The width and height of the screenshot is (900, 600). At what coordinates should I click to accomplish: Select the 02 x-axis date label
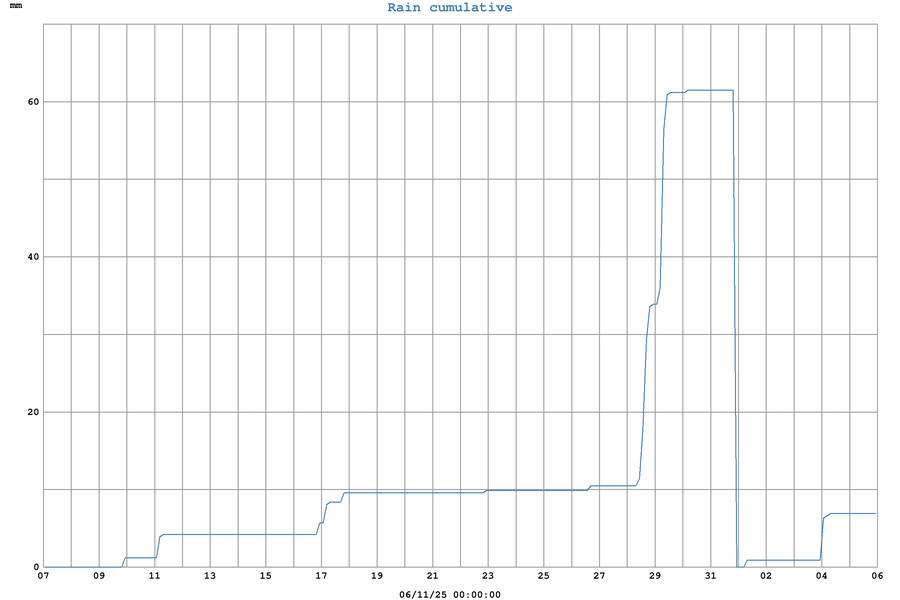766,577
